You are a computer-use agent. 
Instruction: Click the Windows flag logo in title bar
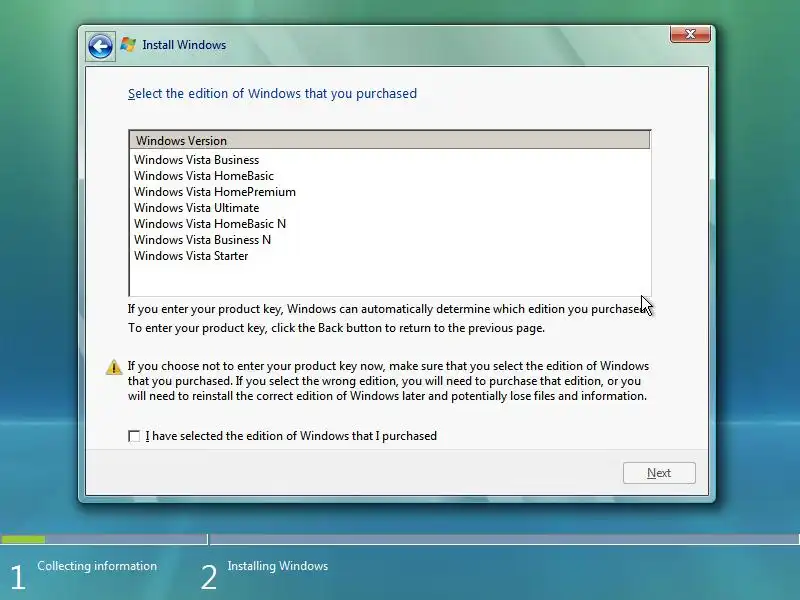128,45
